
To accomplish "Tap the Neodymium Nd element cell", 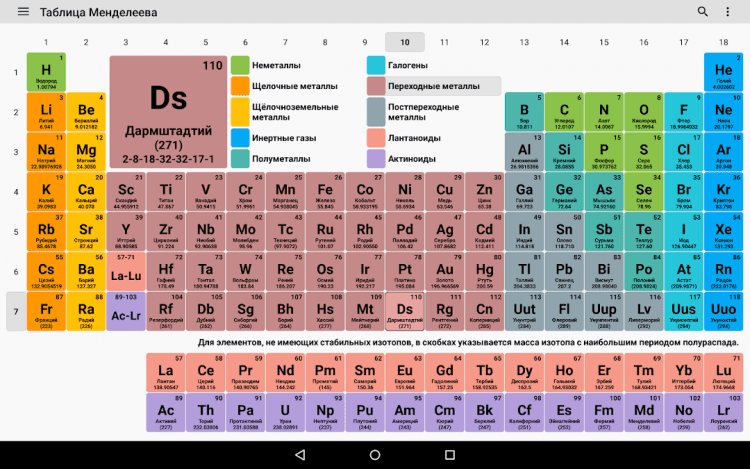I will pos(285,373).
